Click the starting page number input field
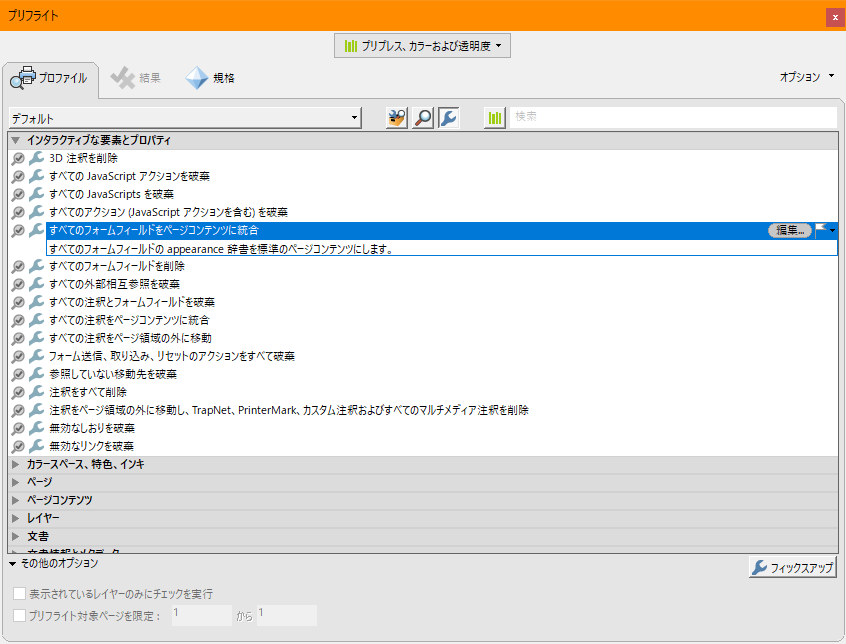 [x=200, y=615]
